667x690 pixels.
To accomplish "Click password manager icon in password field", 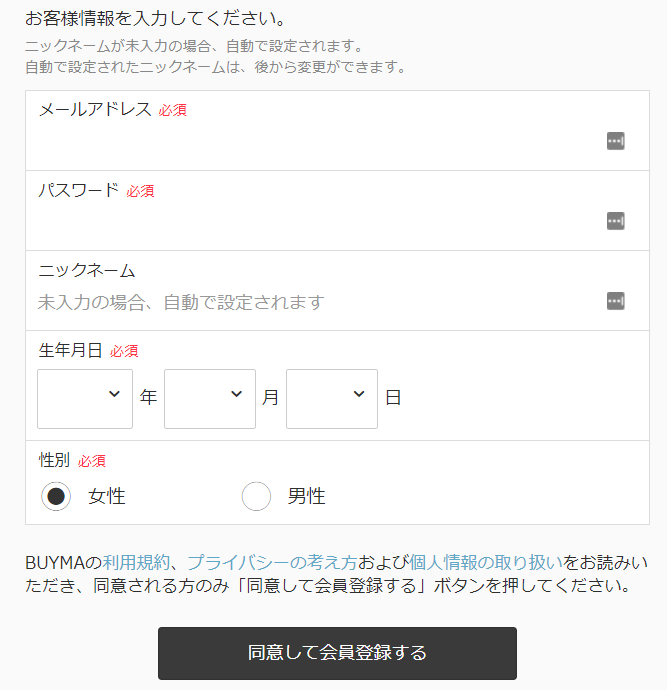I will click(x=616, y=221).
